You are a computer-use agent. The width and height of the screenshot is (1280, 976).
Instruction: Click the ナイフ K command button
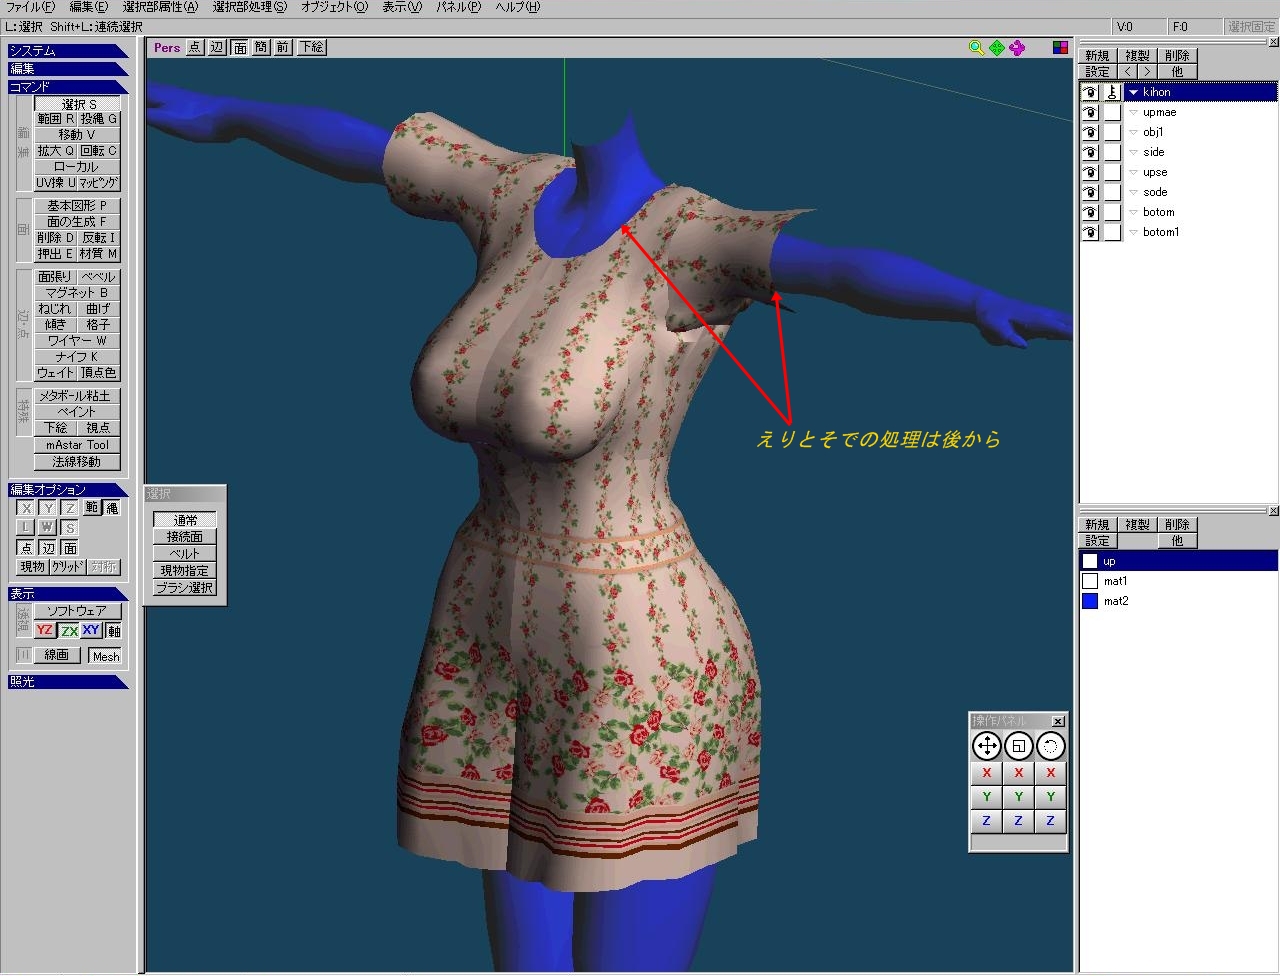pos(77,357)
